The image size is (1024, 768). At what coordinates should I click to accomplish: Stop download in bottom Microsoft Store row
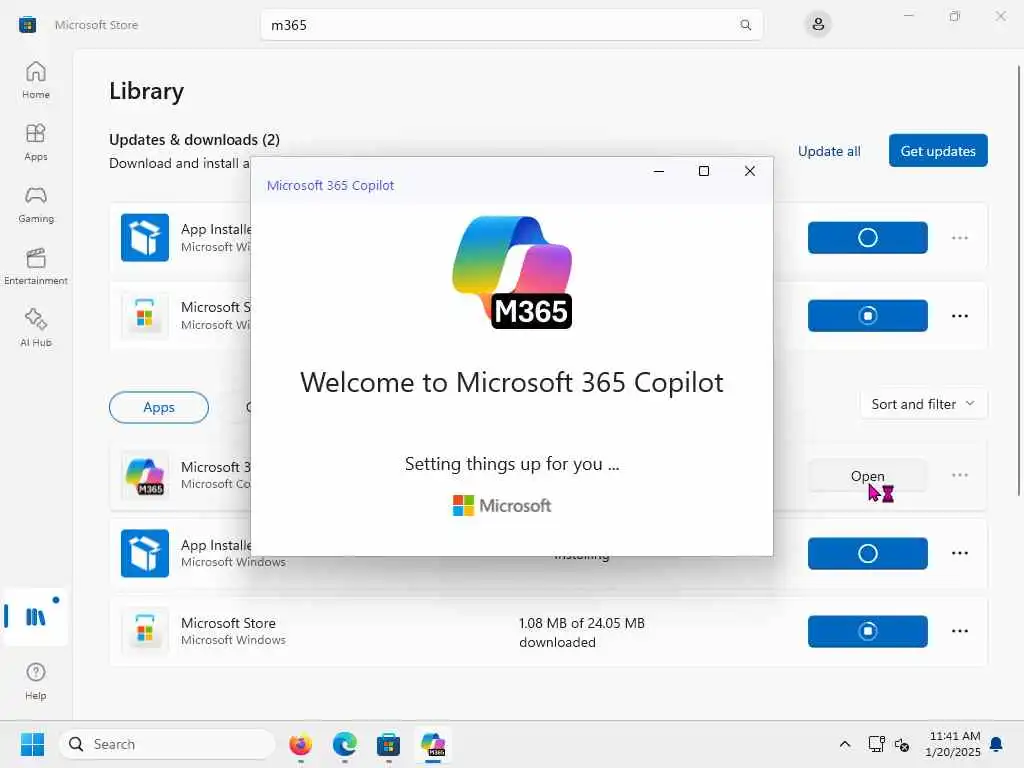click(867, 631)
